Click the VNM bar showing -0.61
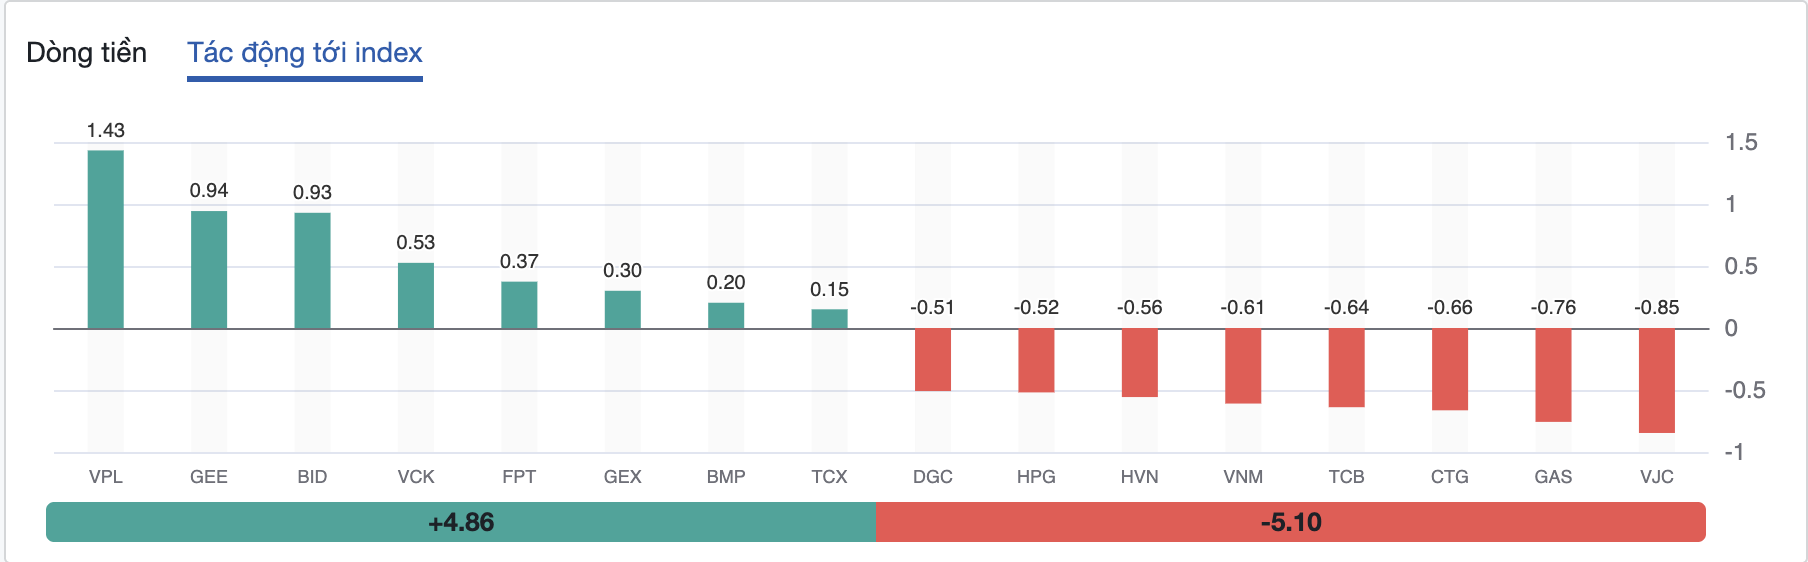This screenshot has width=1808, height=562. [x=1243, y=366]
